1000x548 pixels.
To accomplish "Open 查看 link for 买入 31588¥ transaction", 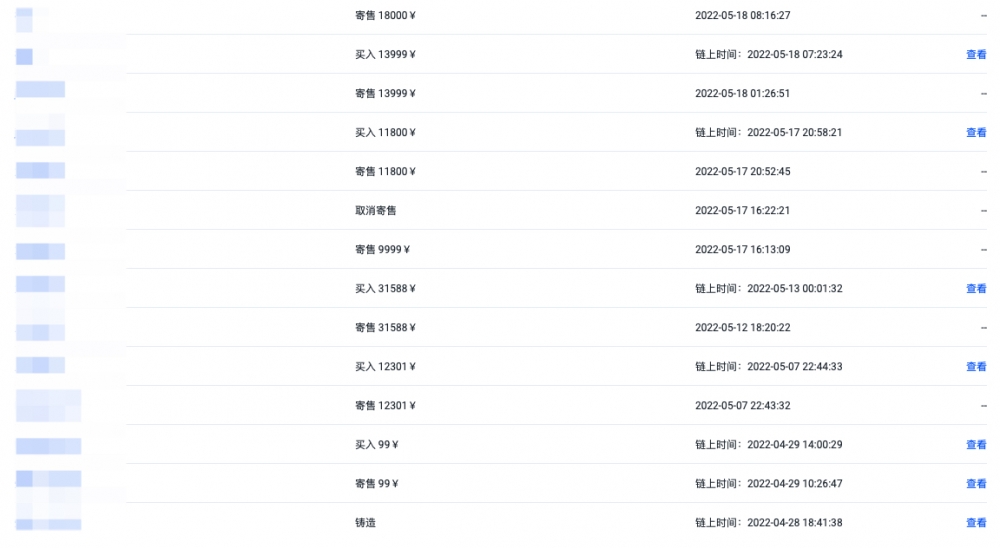I will coord(976,289).
